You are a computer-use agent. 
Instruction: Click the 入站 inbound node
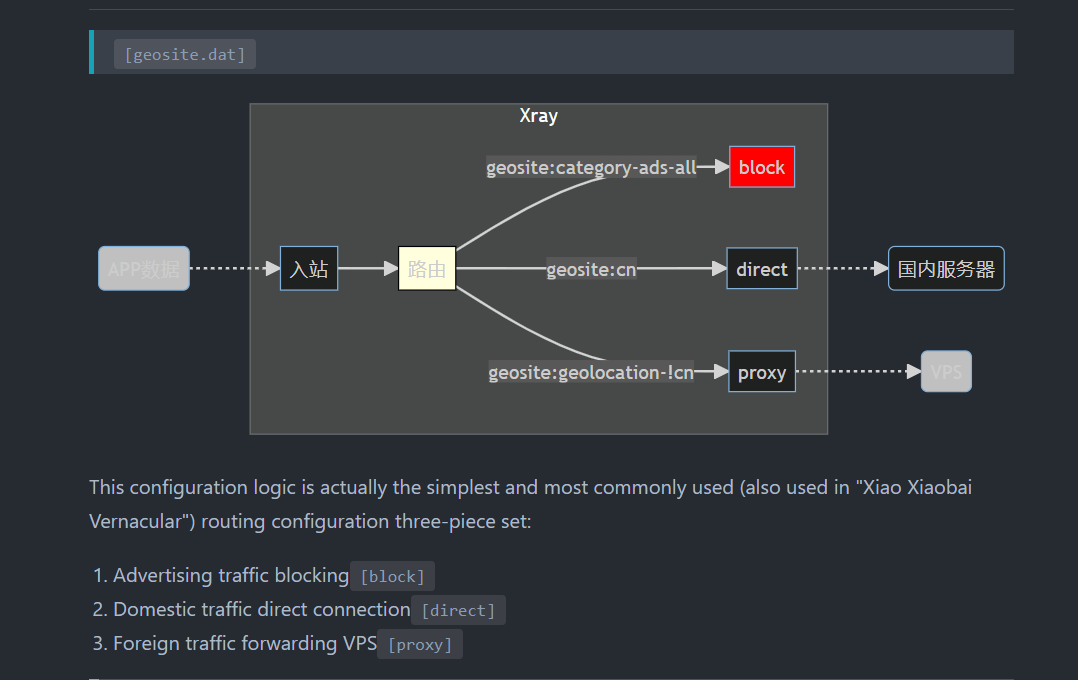pos(308,268)
